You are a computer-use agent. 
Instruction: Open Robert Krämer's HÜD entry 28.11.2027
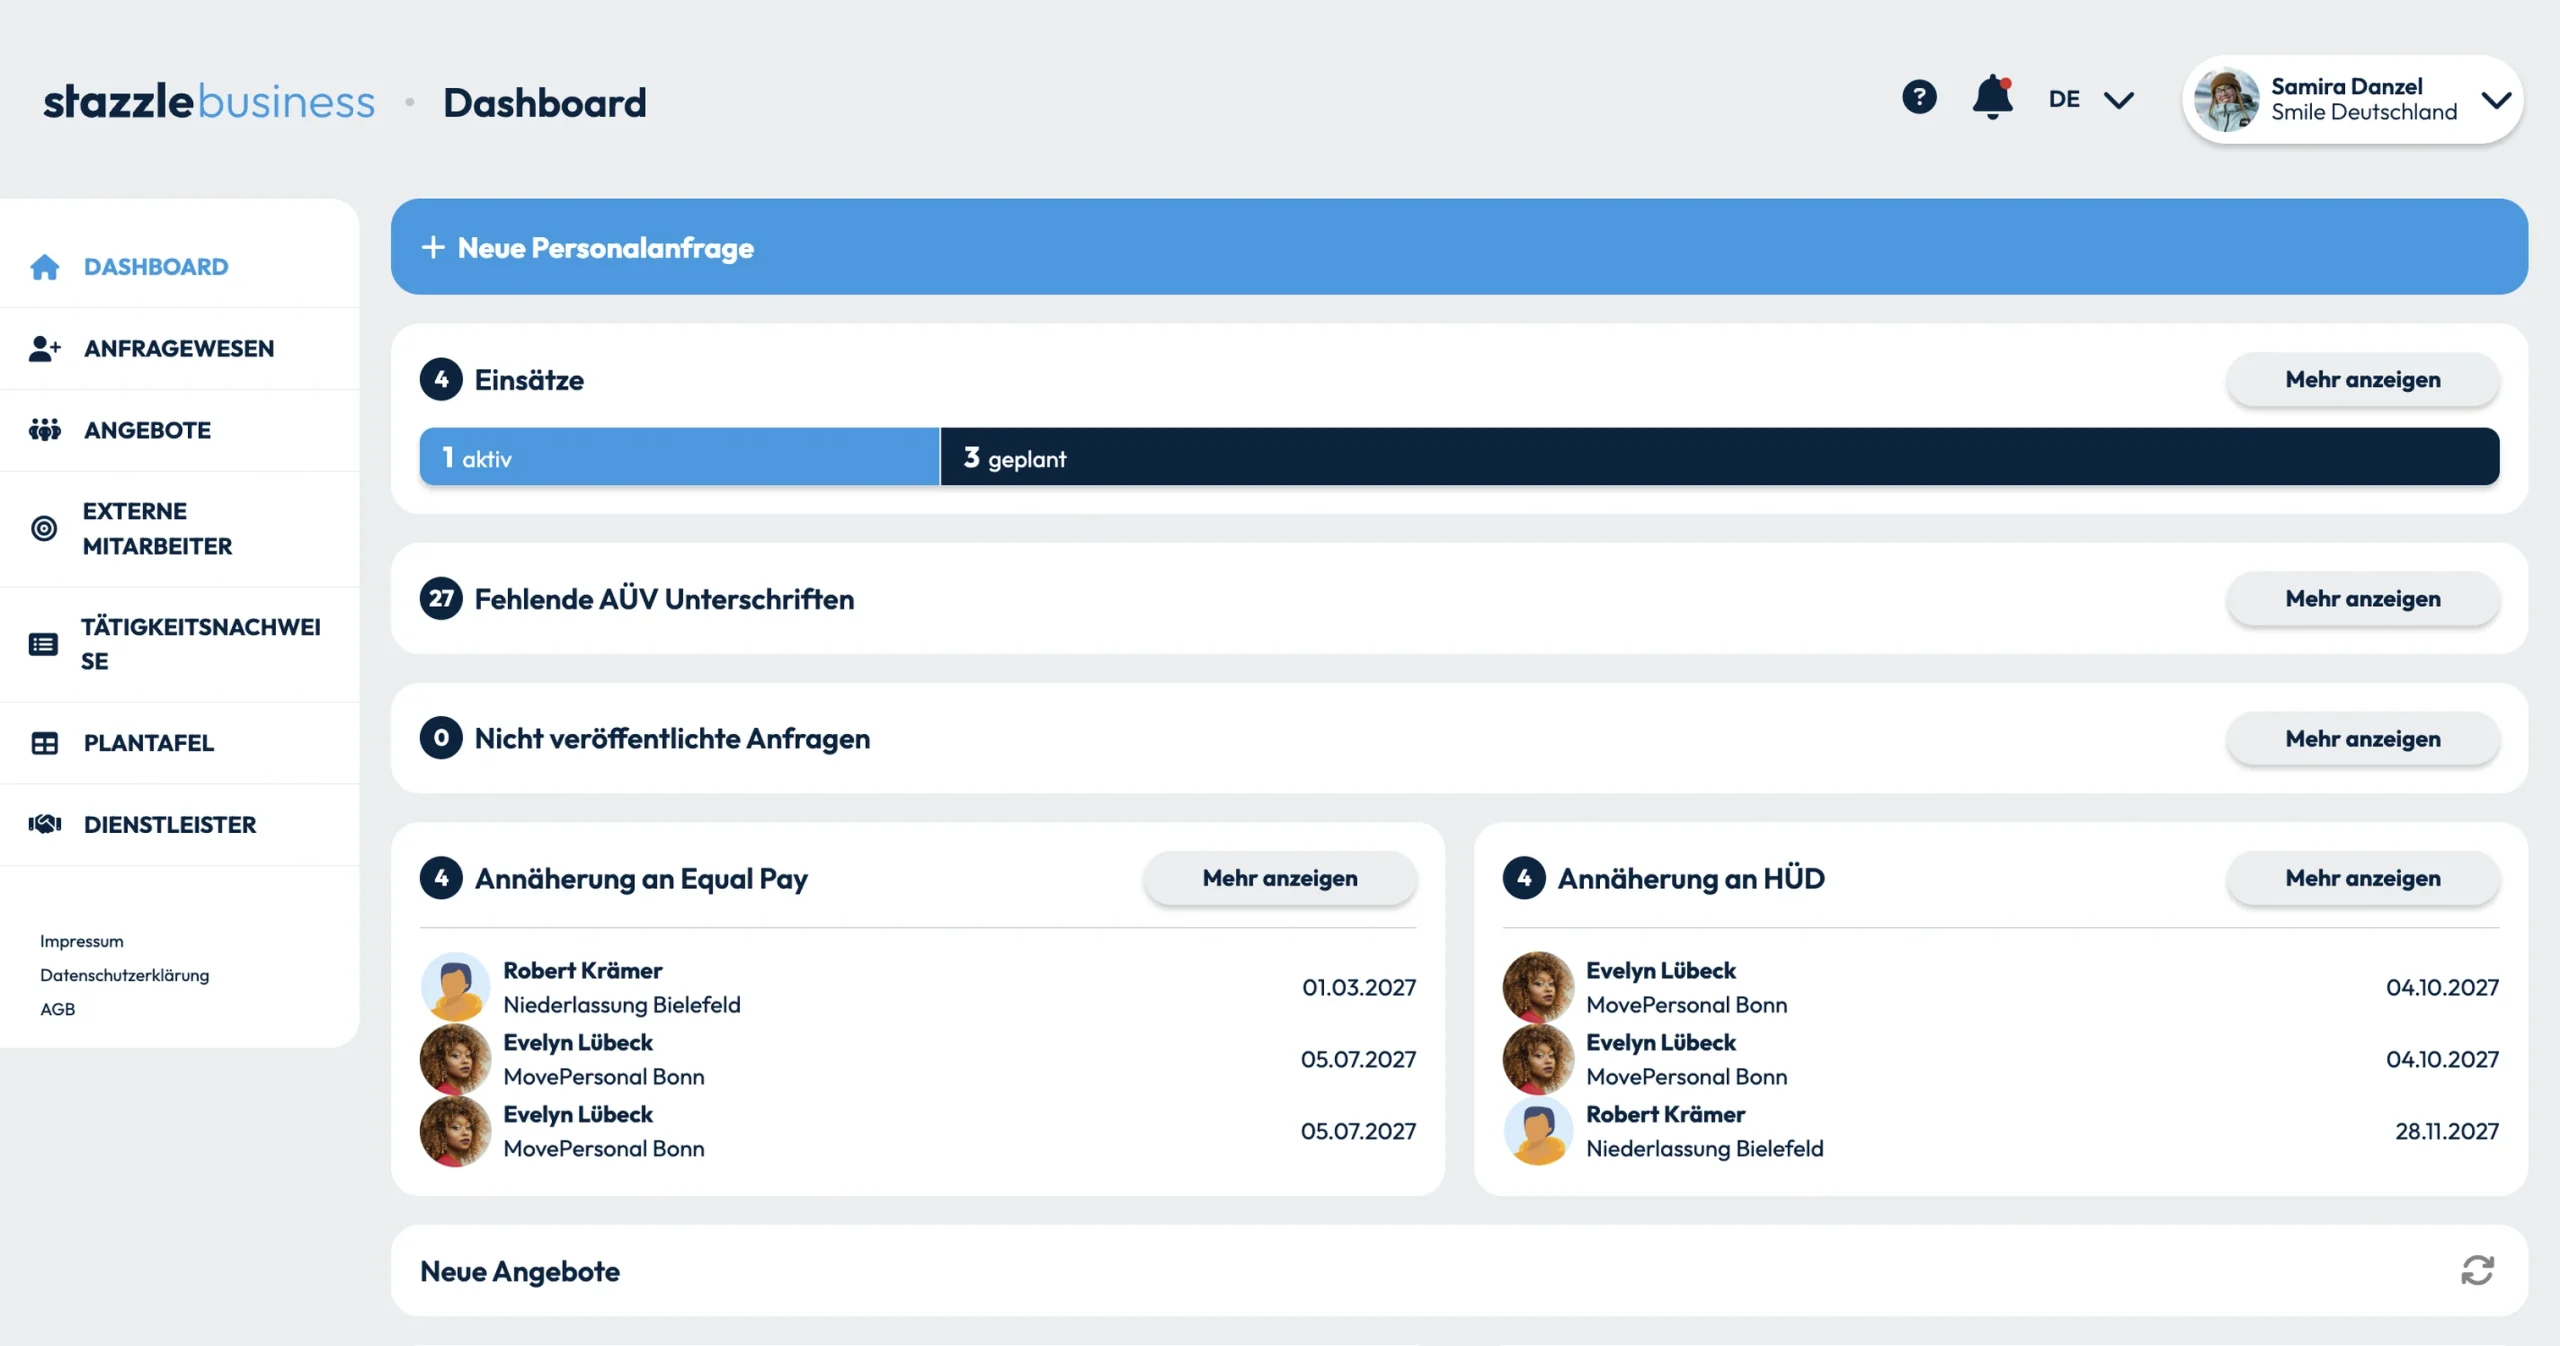[x=2001, y=1131]
